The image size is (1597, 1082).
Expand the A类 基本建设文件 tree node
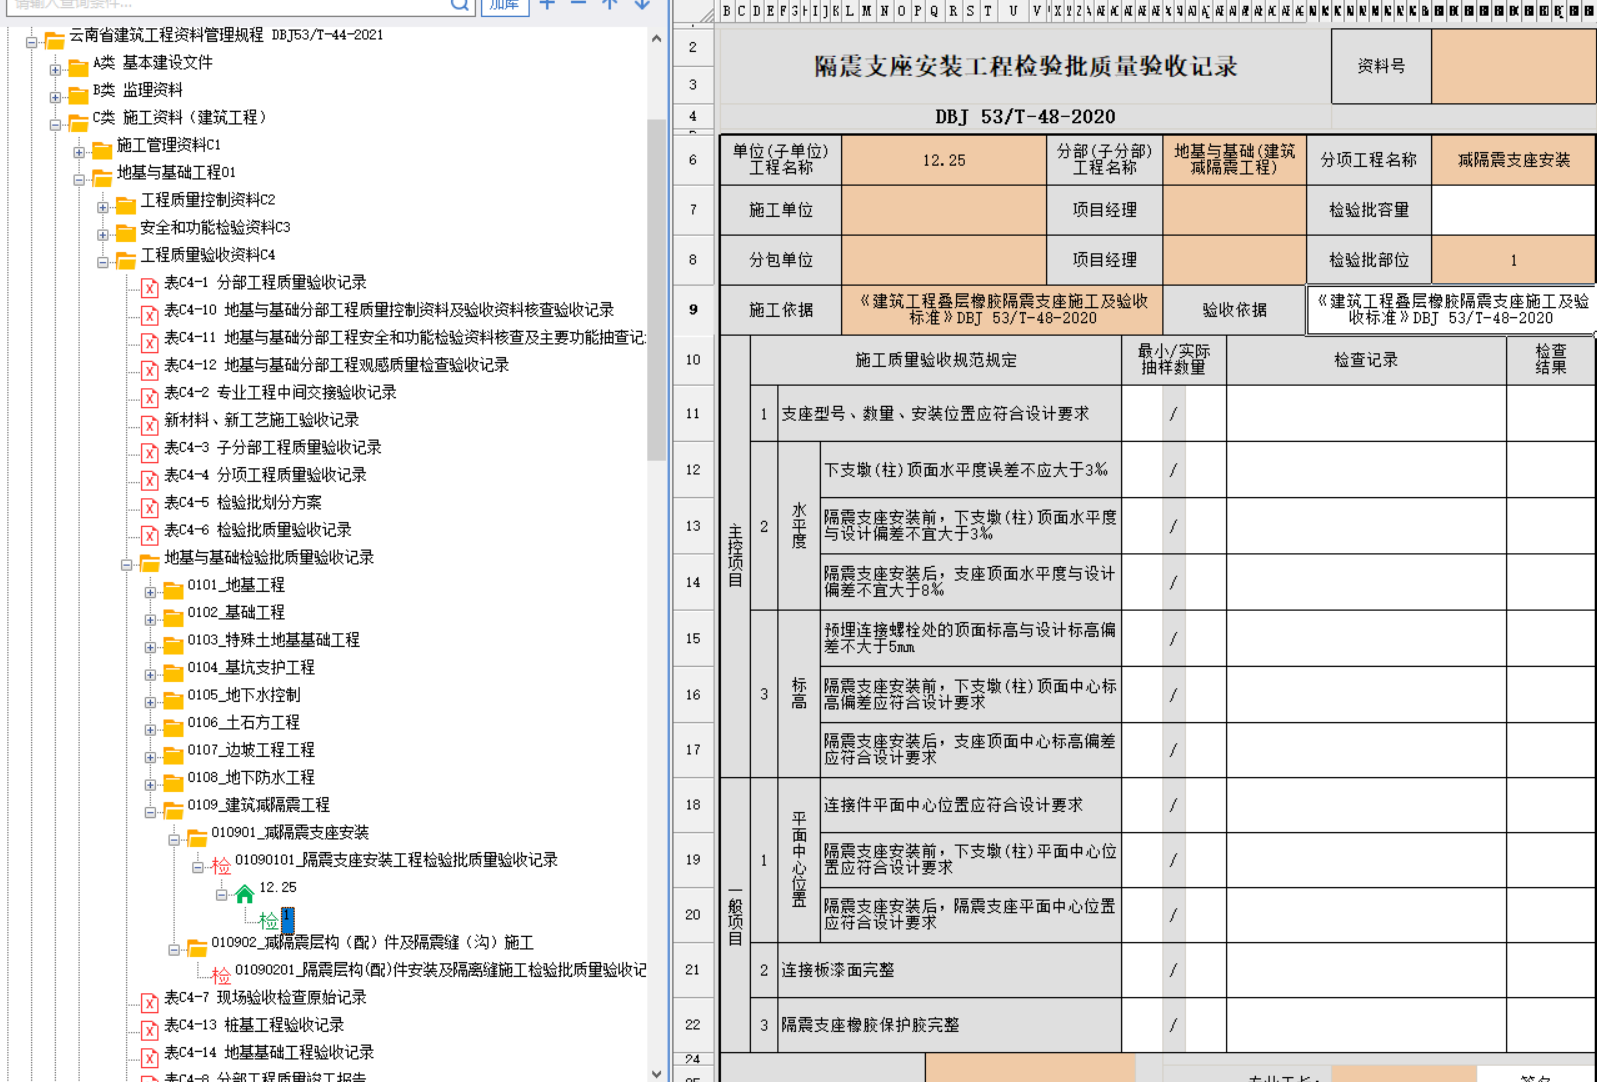click(x=55, y=70)
